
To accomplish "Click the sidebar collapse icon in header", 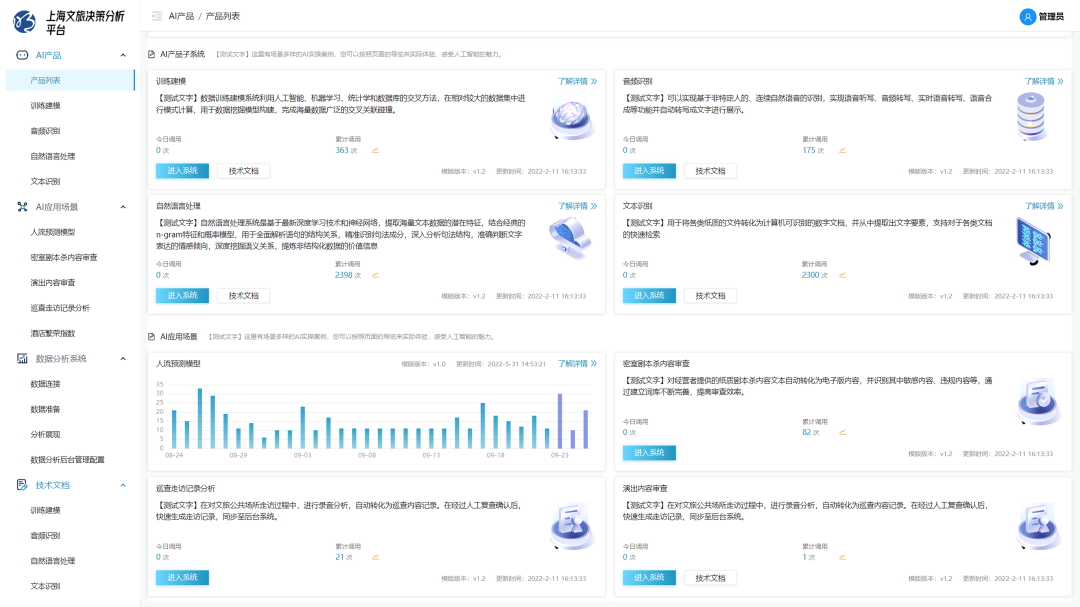I will coord(157,16).
